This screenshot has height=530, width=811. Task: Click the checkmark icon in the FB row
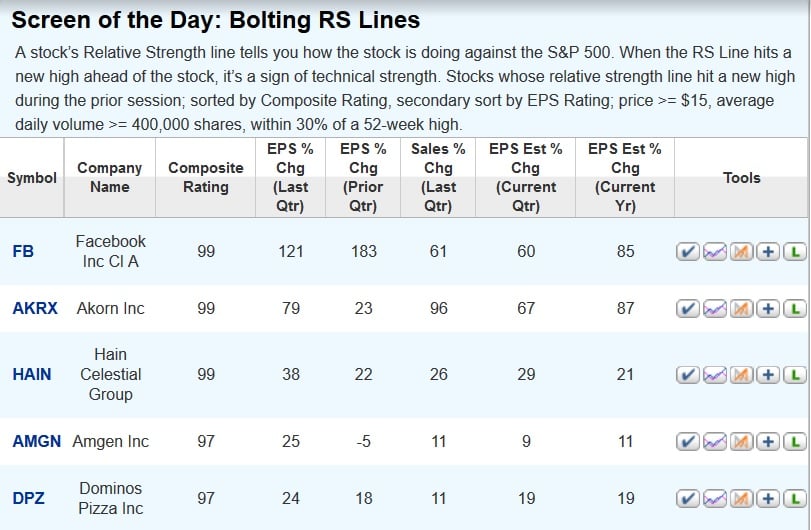(688, 252)
